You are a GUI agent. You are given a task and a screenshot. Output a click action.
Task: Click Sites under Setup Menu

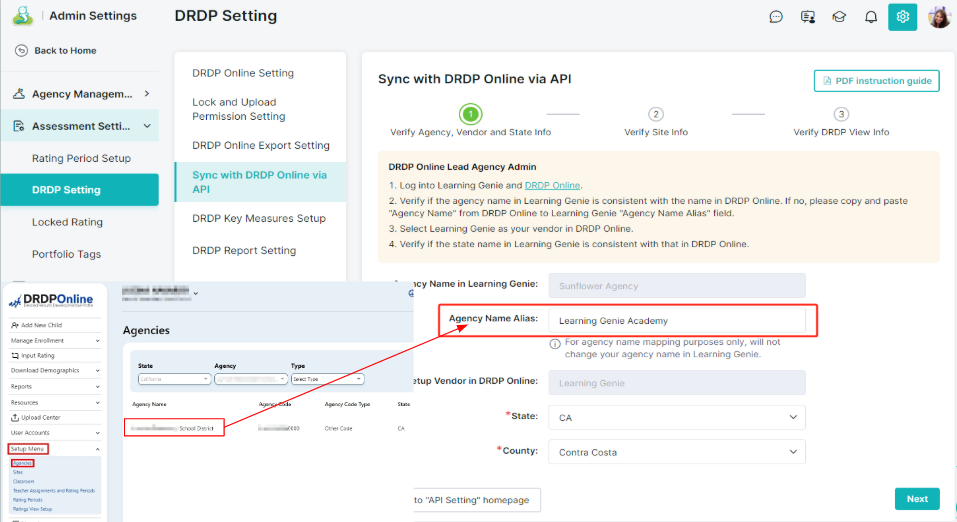point(18,473)
